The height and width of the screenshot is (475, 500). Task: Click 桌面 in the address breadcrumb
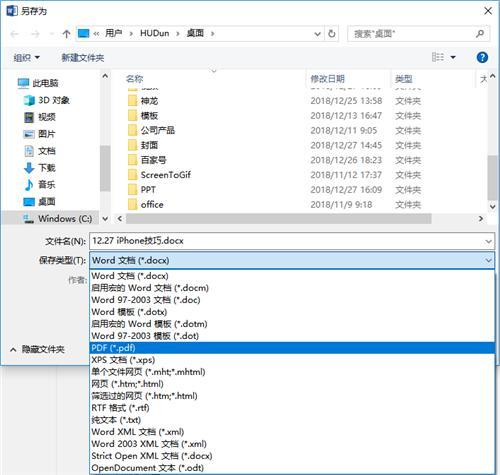[x=195, y=33]
